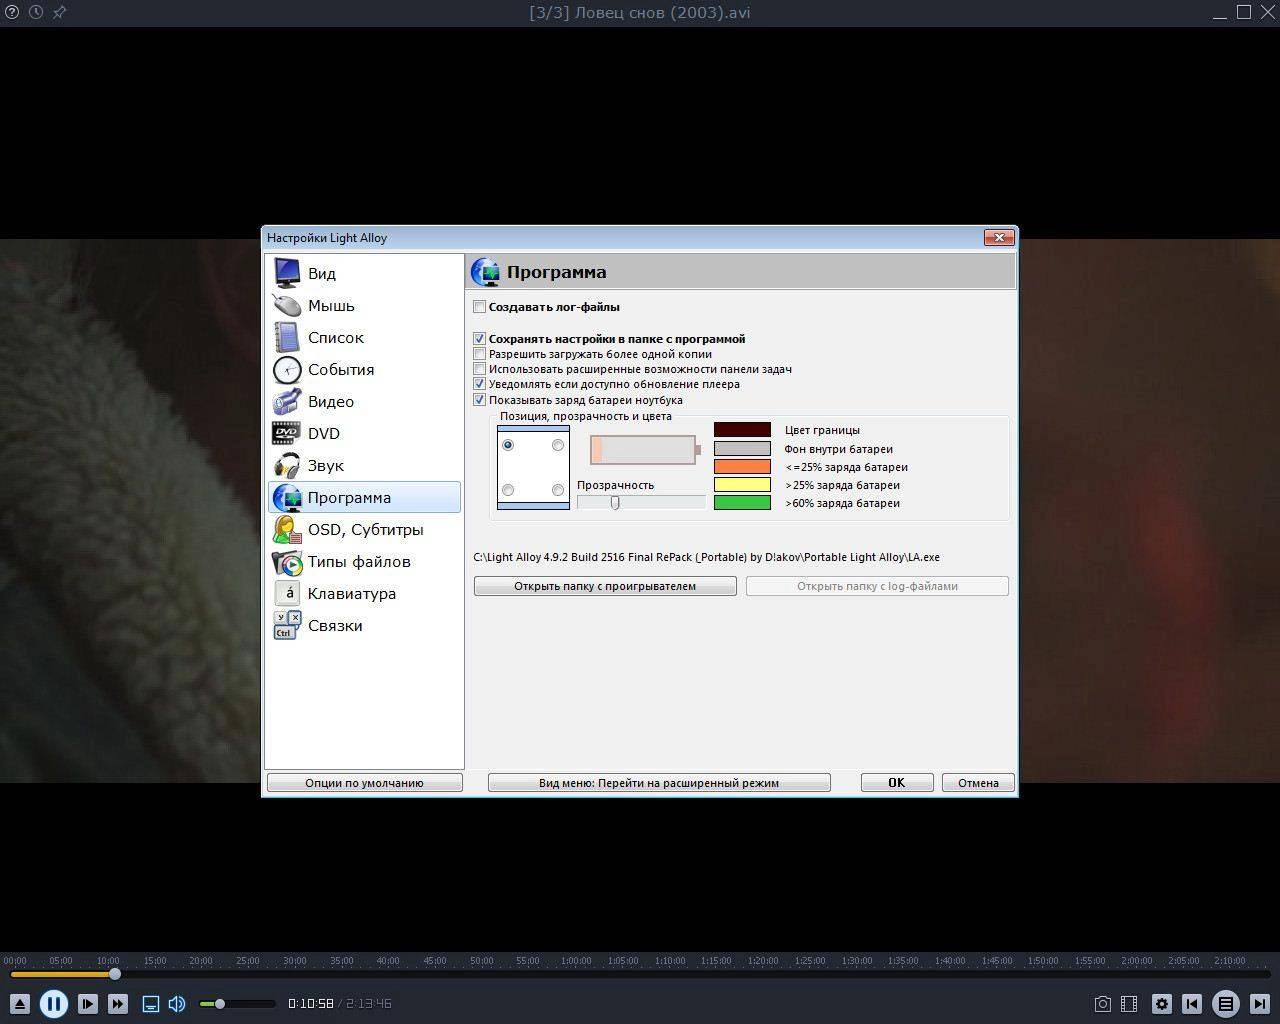The height and width of the screenshot is (1024, 1280).
Task: Click the help question mark icon at top-left
Action: 12,12
